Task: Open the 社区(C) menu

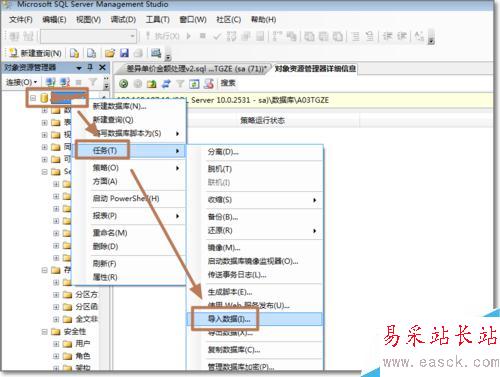Action: (x=228, y=20)
